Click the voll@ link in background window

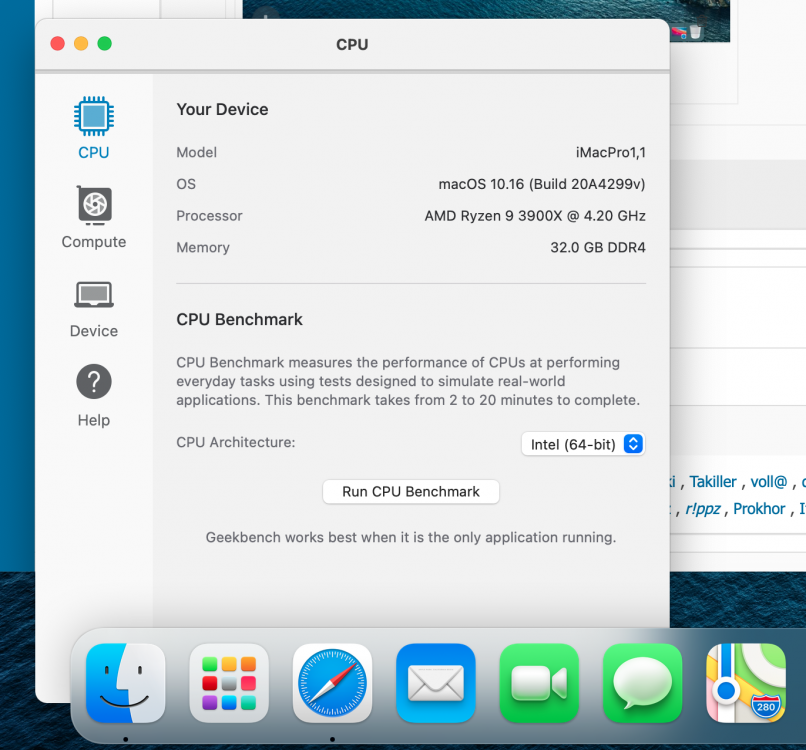(x=768, y=482)
